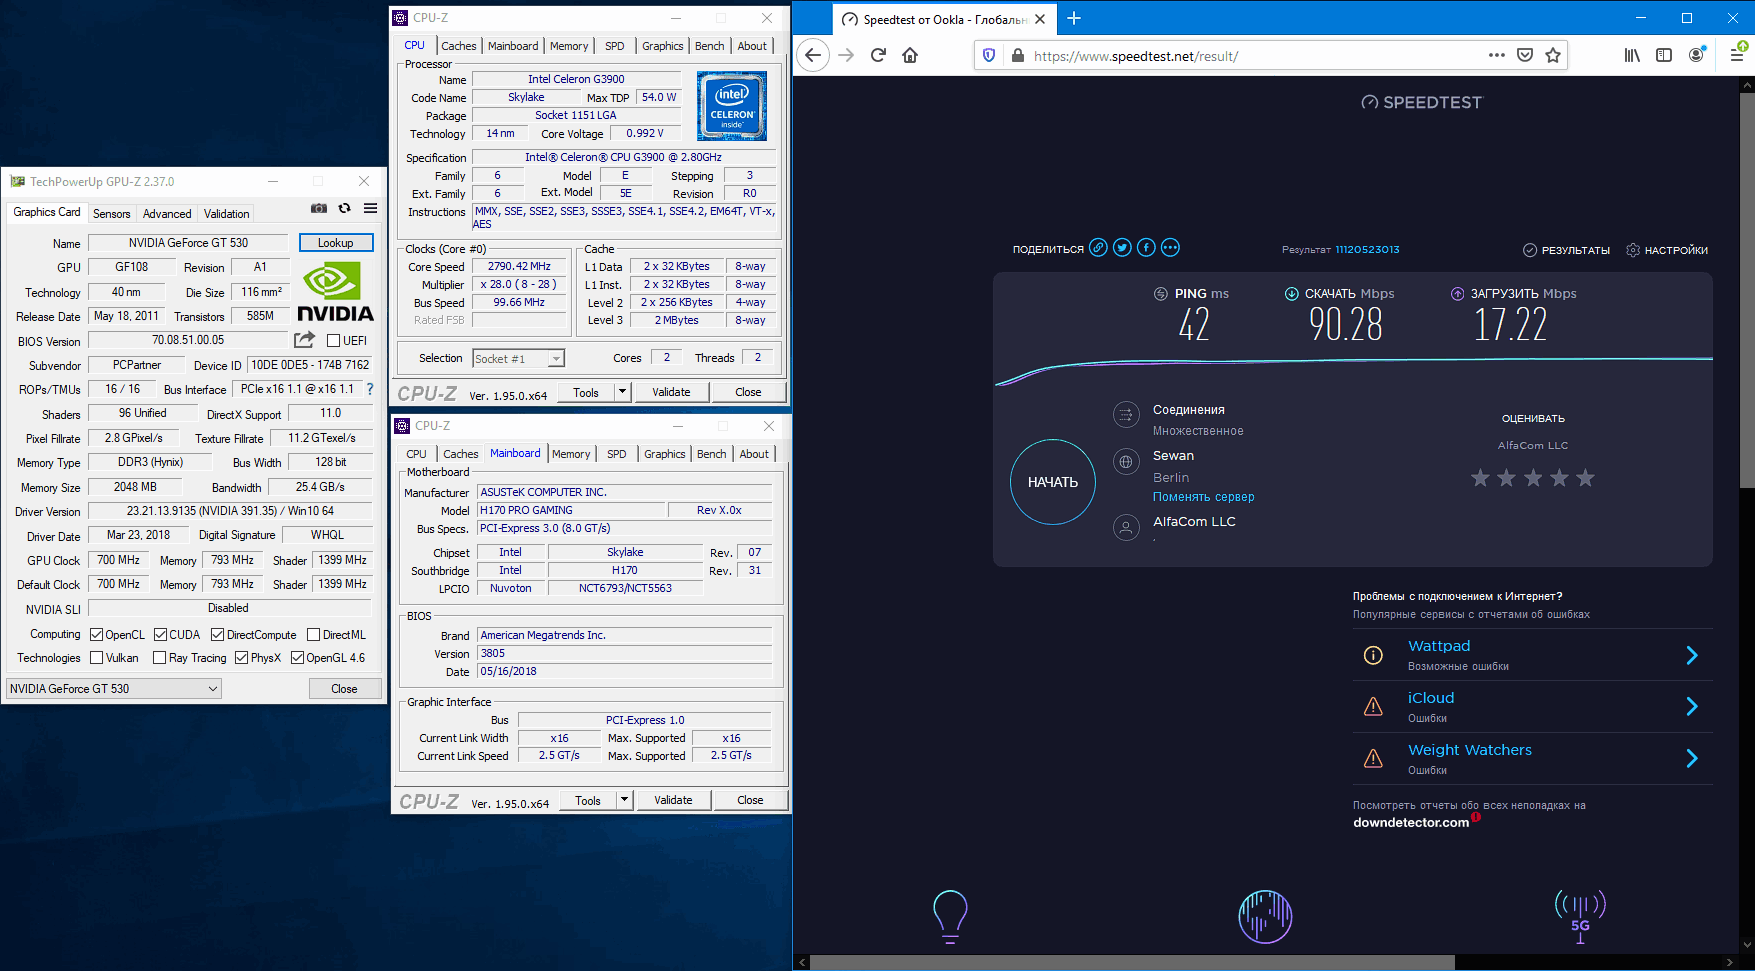1755x971 pixels.
Task: Click Validate in the upper CPU-Z window
Action: tap(671, 392)
